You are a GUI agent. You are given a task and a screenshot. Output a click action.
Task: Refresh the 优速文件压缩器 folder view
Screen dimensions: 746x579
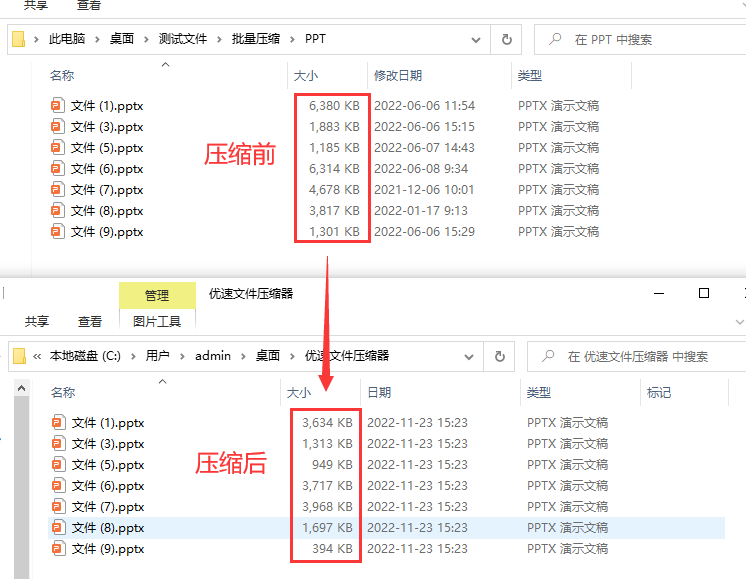coord(500,356)
